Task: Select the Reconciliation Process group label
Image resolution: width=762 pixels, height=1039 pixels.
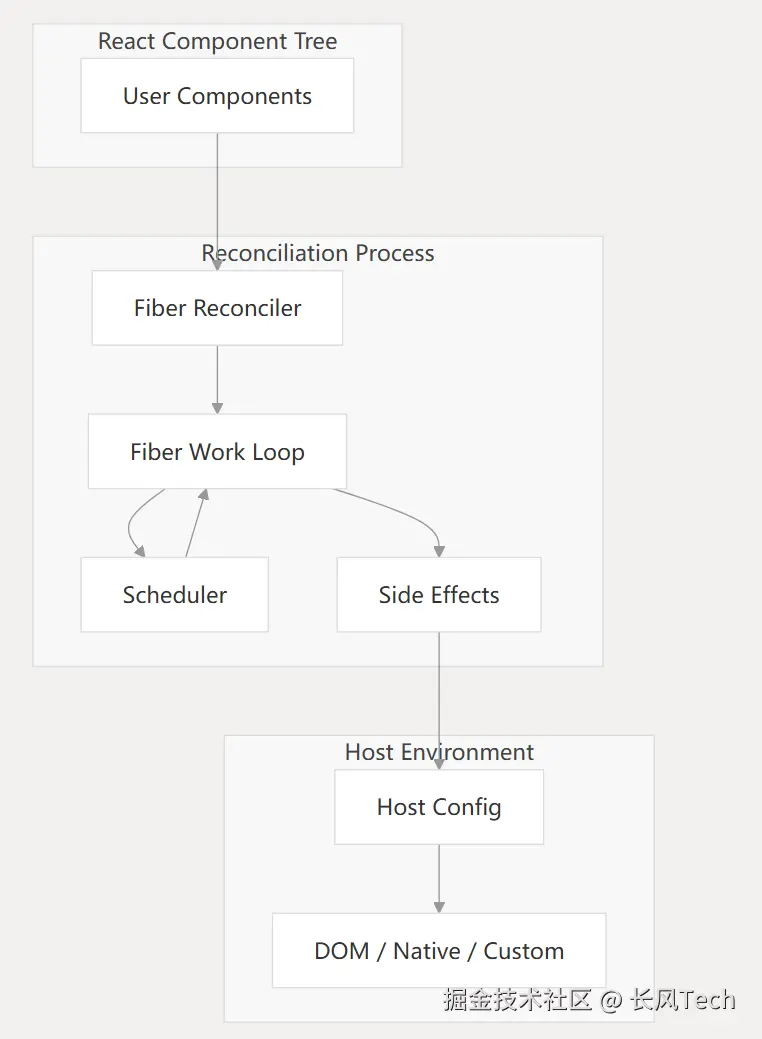Action: (x=318, y=254)
